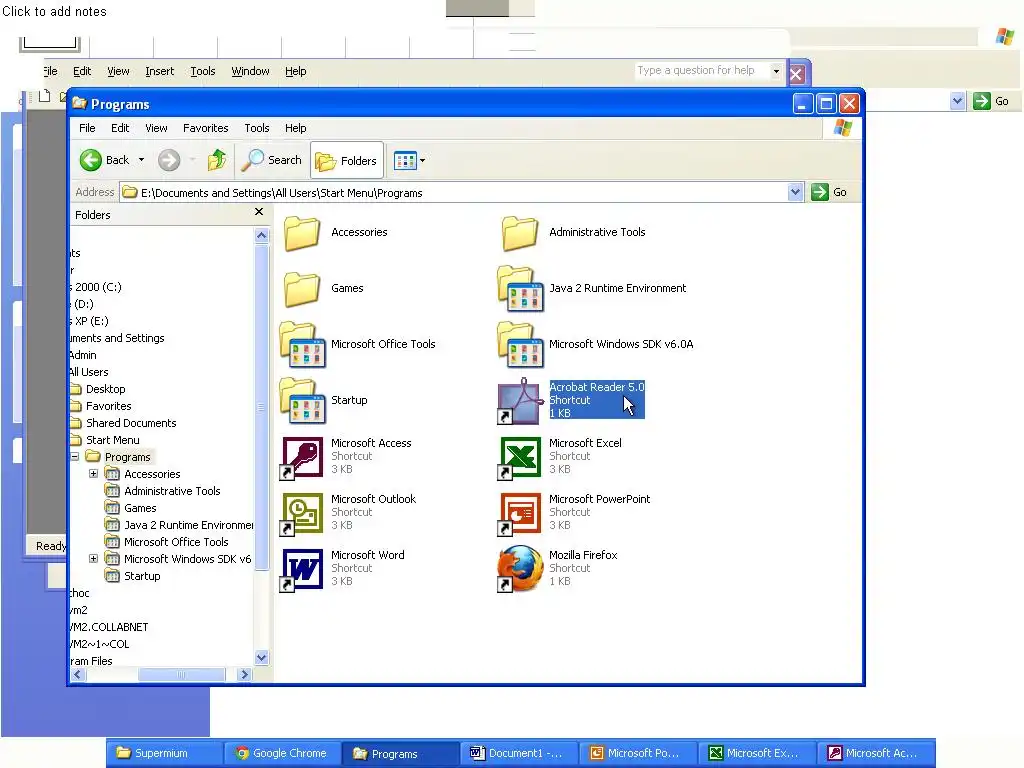1024x768 pixels.
Task: Open the Insert menu in background window
Action: (x=159, y=71)
